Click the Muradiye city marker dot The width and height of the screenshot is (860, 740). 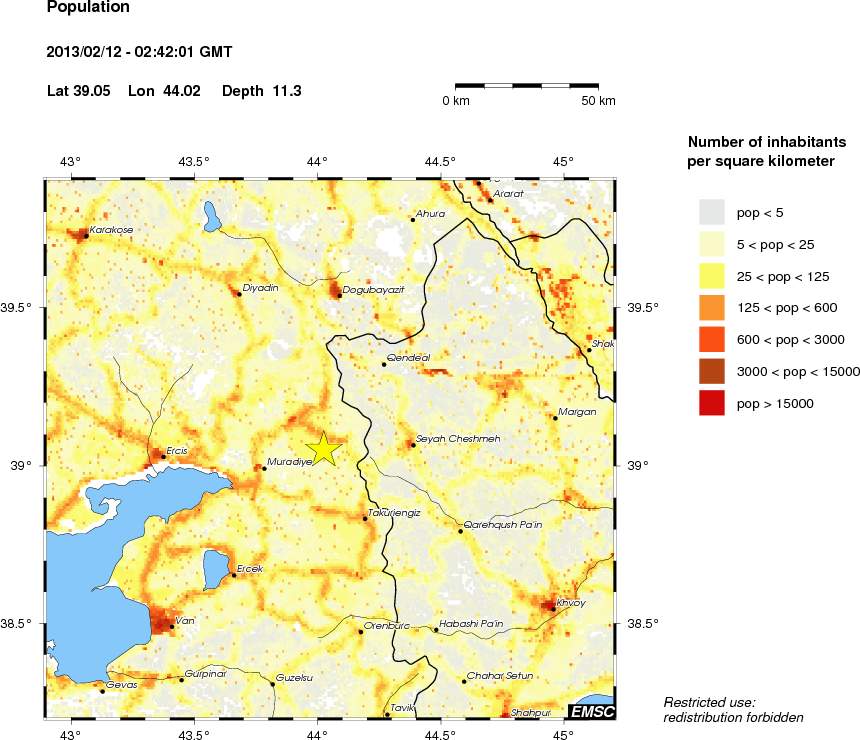[x=263, y=468]
